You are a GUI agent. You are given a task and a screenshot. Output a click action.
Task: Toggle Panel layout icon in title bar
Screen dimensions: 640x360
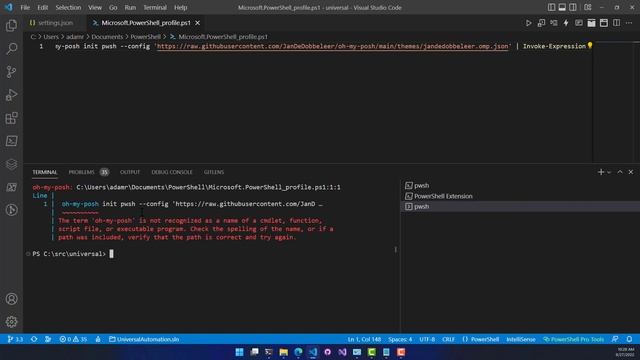coord(562,7)
